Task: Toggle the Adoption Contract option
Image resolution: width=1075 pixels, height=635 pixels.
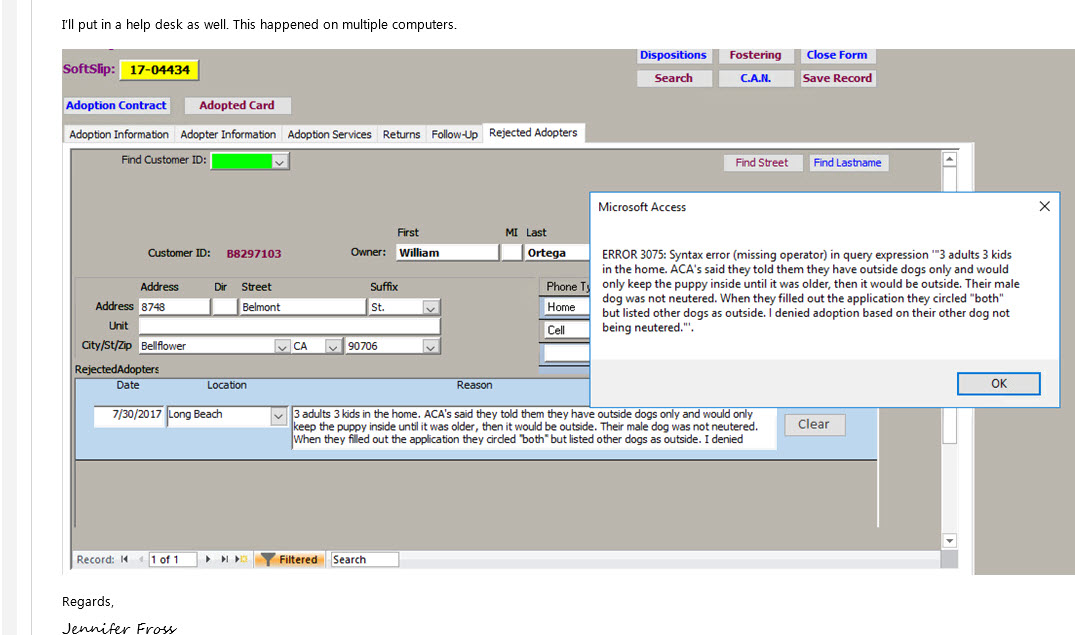Action: (116, 105)
